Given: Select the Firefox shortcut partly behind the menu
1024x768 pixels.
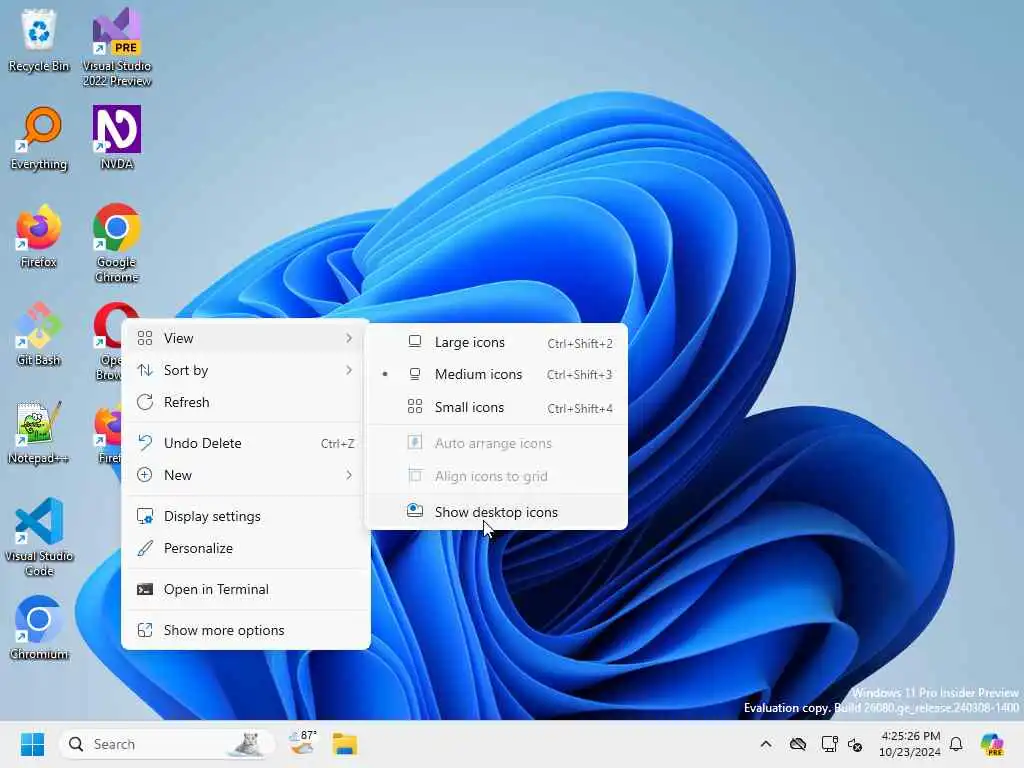Looking at the screenshot, I should click(108, 434).
